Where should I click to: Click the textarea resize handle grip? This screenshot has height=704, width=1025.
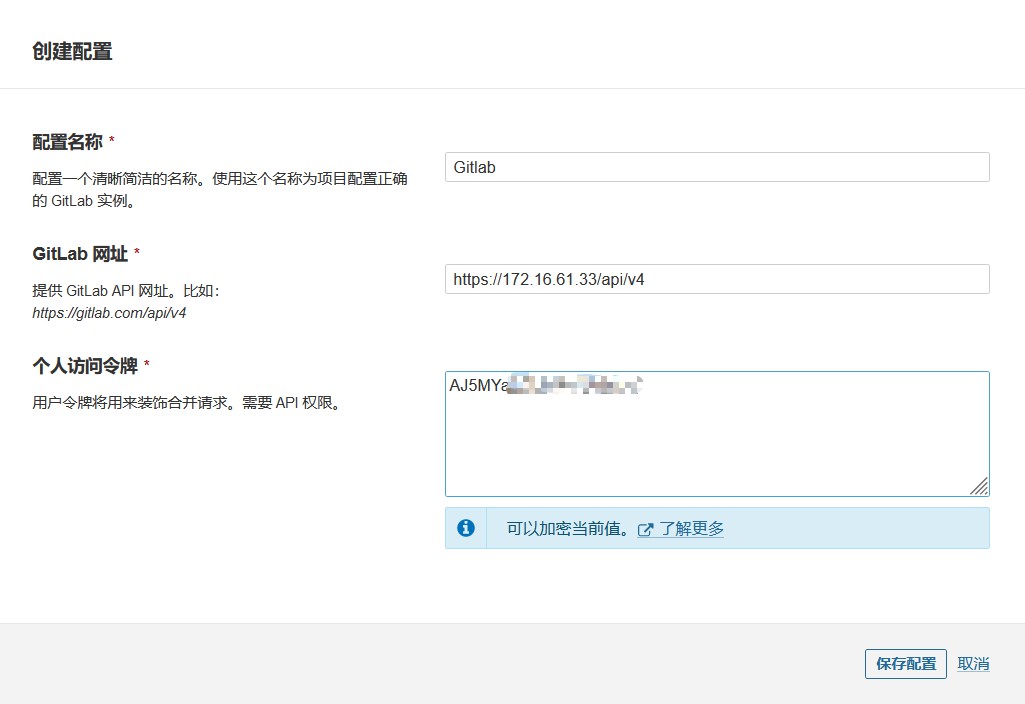pos(979,486)
